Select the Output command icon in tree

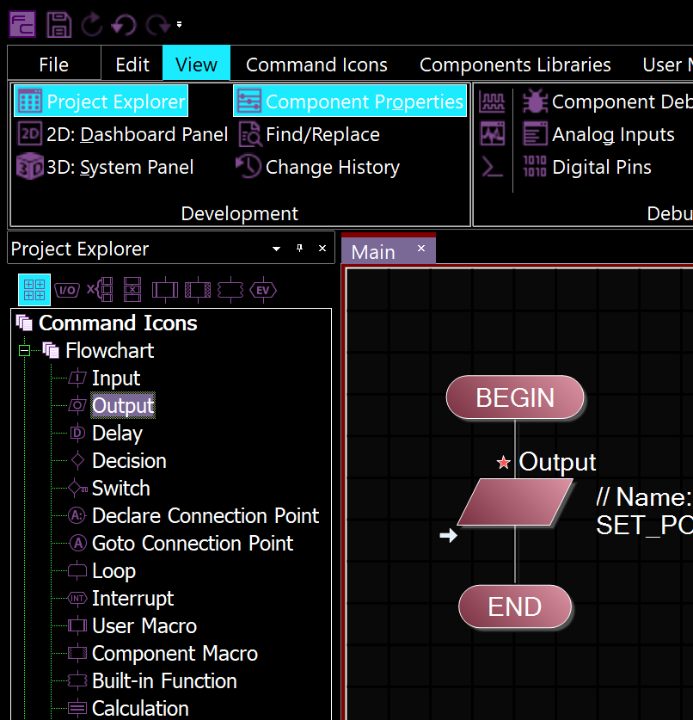[123, 405]
